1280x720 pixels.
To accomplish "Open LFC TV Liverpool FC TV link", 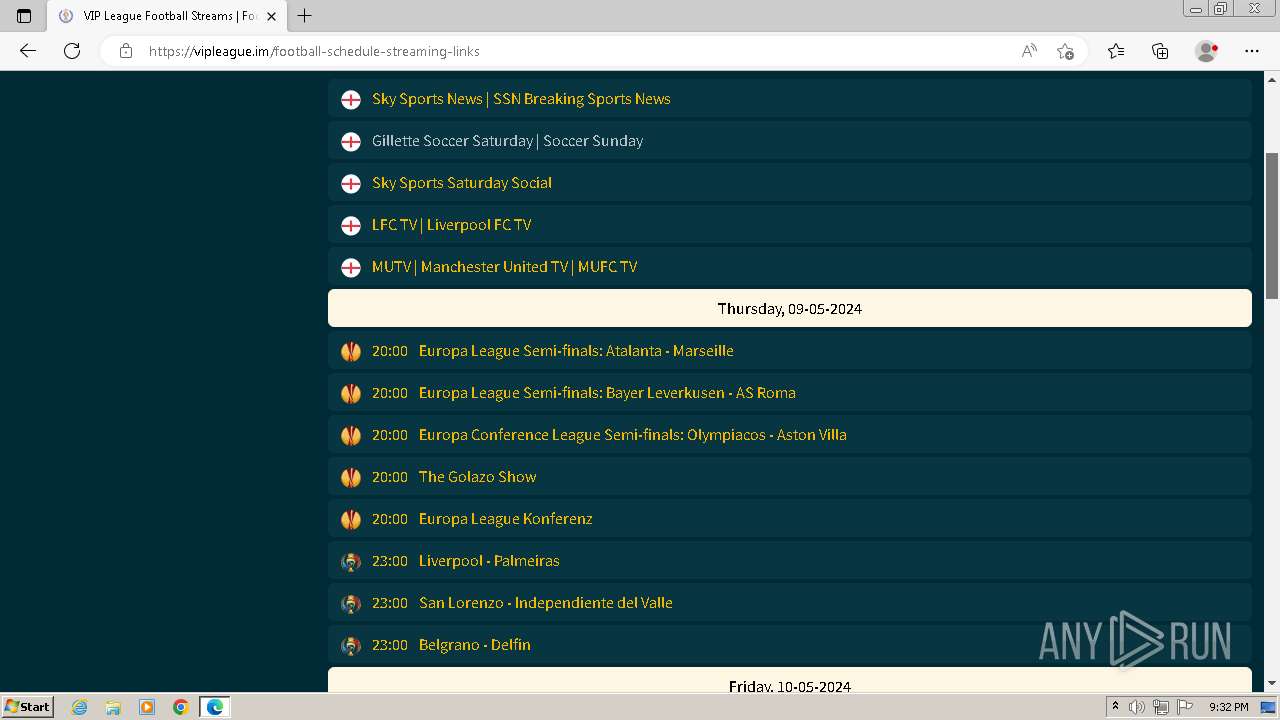I will click(x=452, y=225).
